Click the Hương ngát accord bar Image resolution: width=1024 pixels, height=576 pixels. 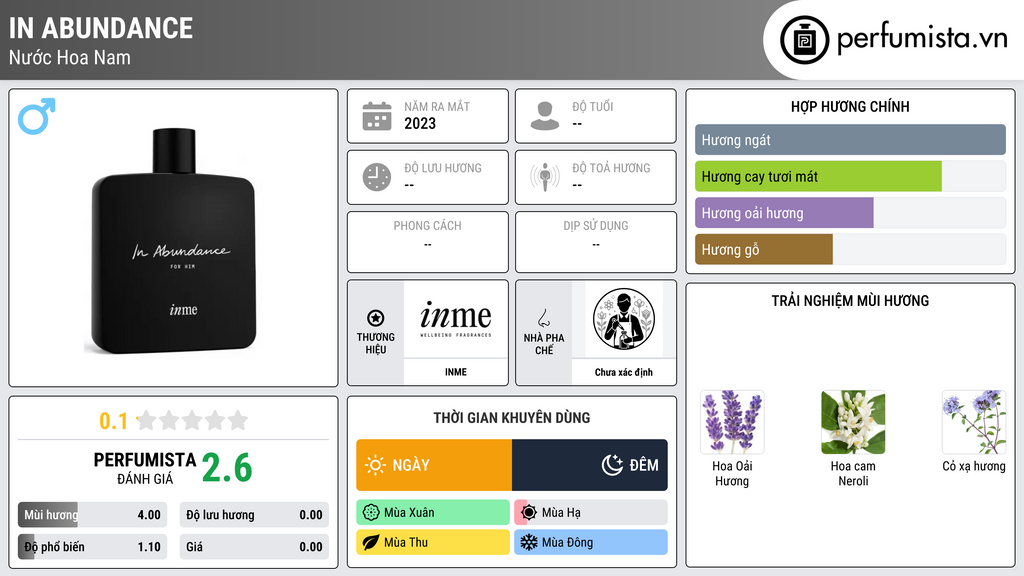point(850,140)
